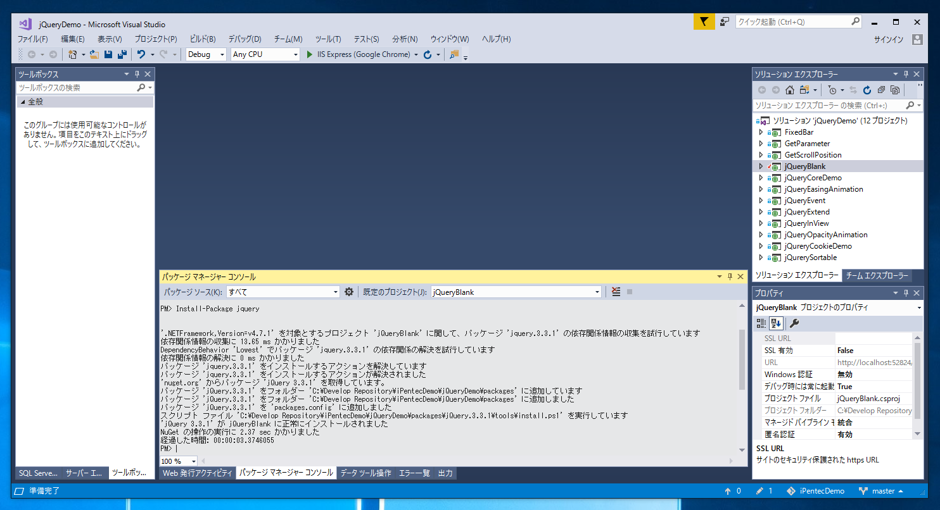Click the browser Refresh icon in toolbar
940x510 pixels.
(427, 55)
